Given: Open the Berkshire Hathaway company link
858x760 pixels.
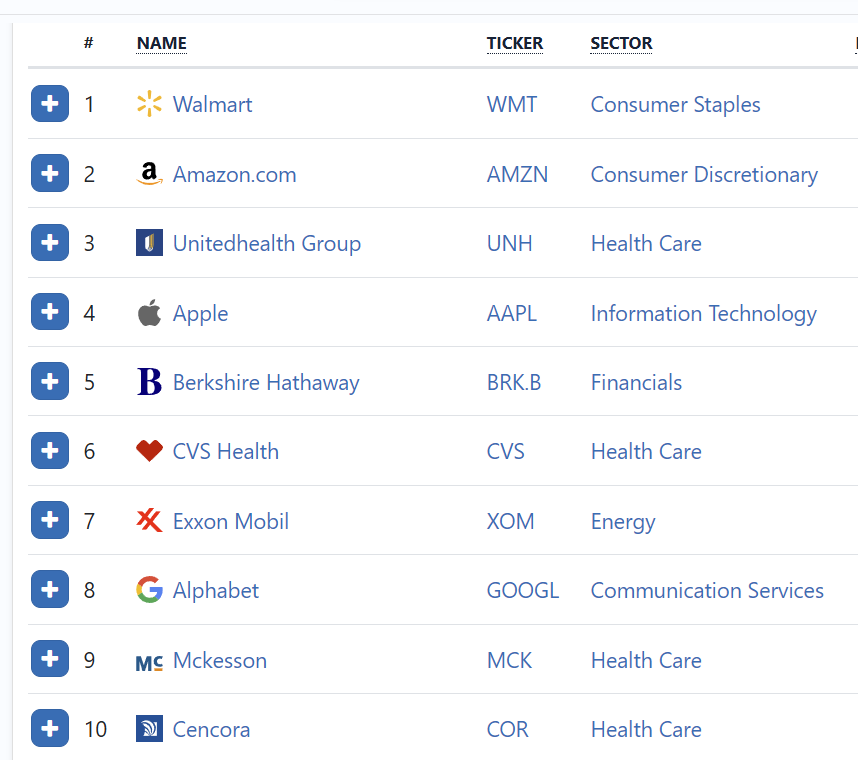Looking at the screenshot, I should [266, 382].
